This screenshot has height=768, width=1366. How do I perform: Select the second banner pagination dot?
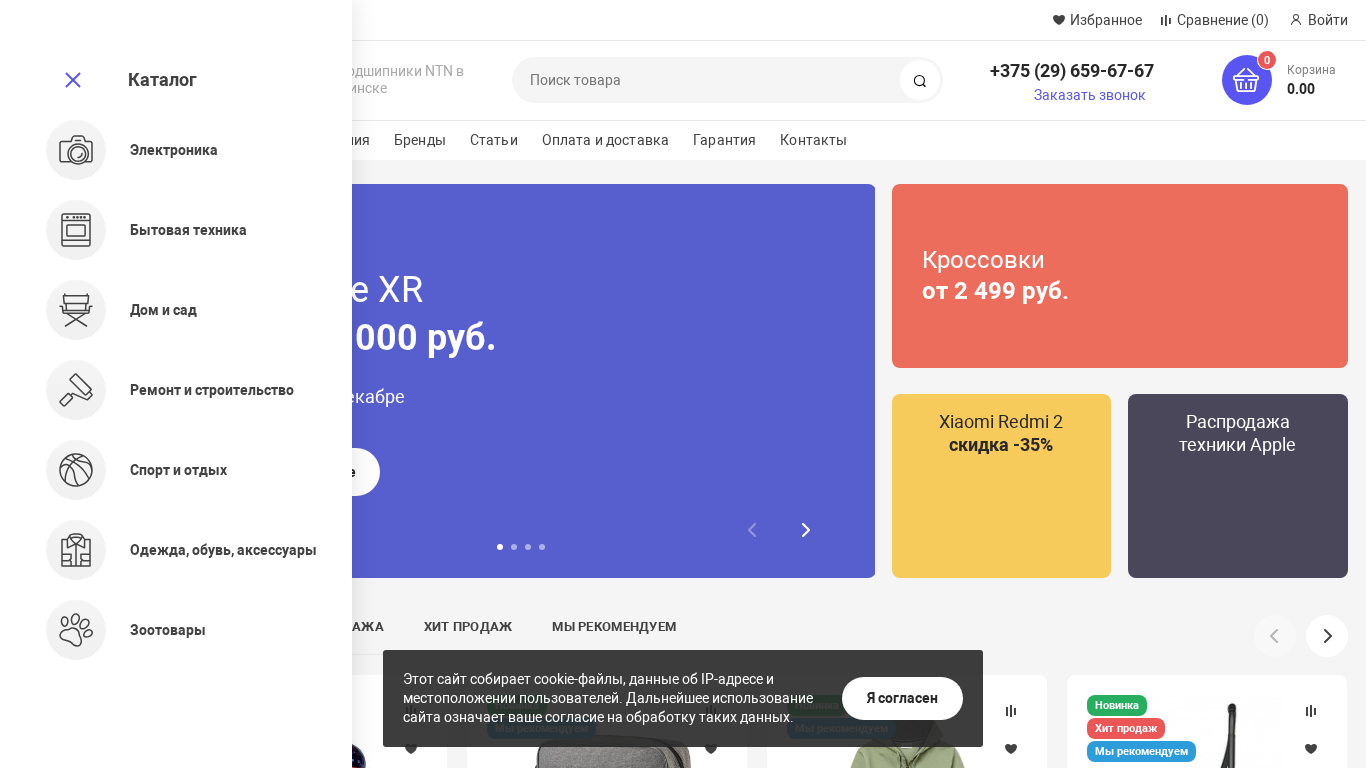(514, 547)
